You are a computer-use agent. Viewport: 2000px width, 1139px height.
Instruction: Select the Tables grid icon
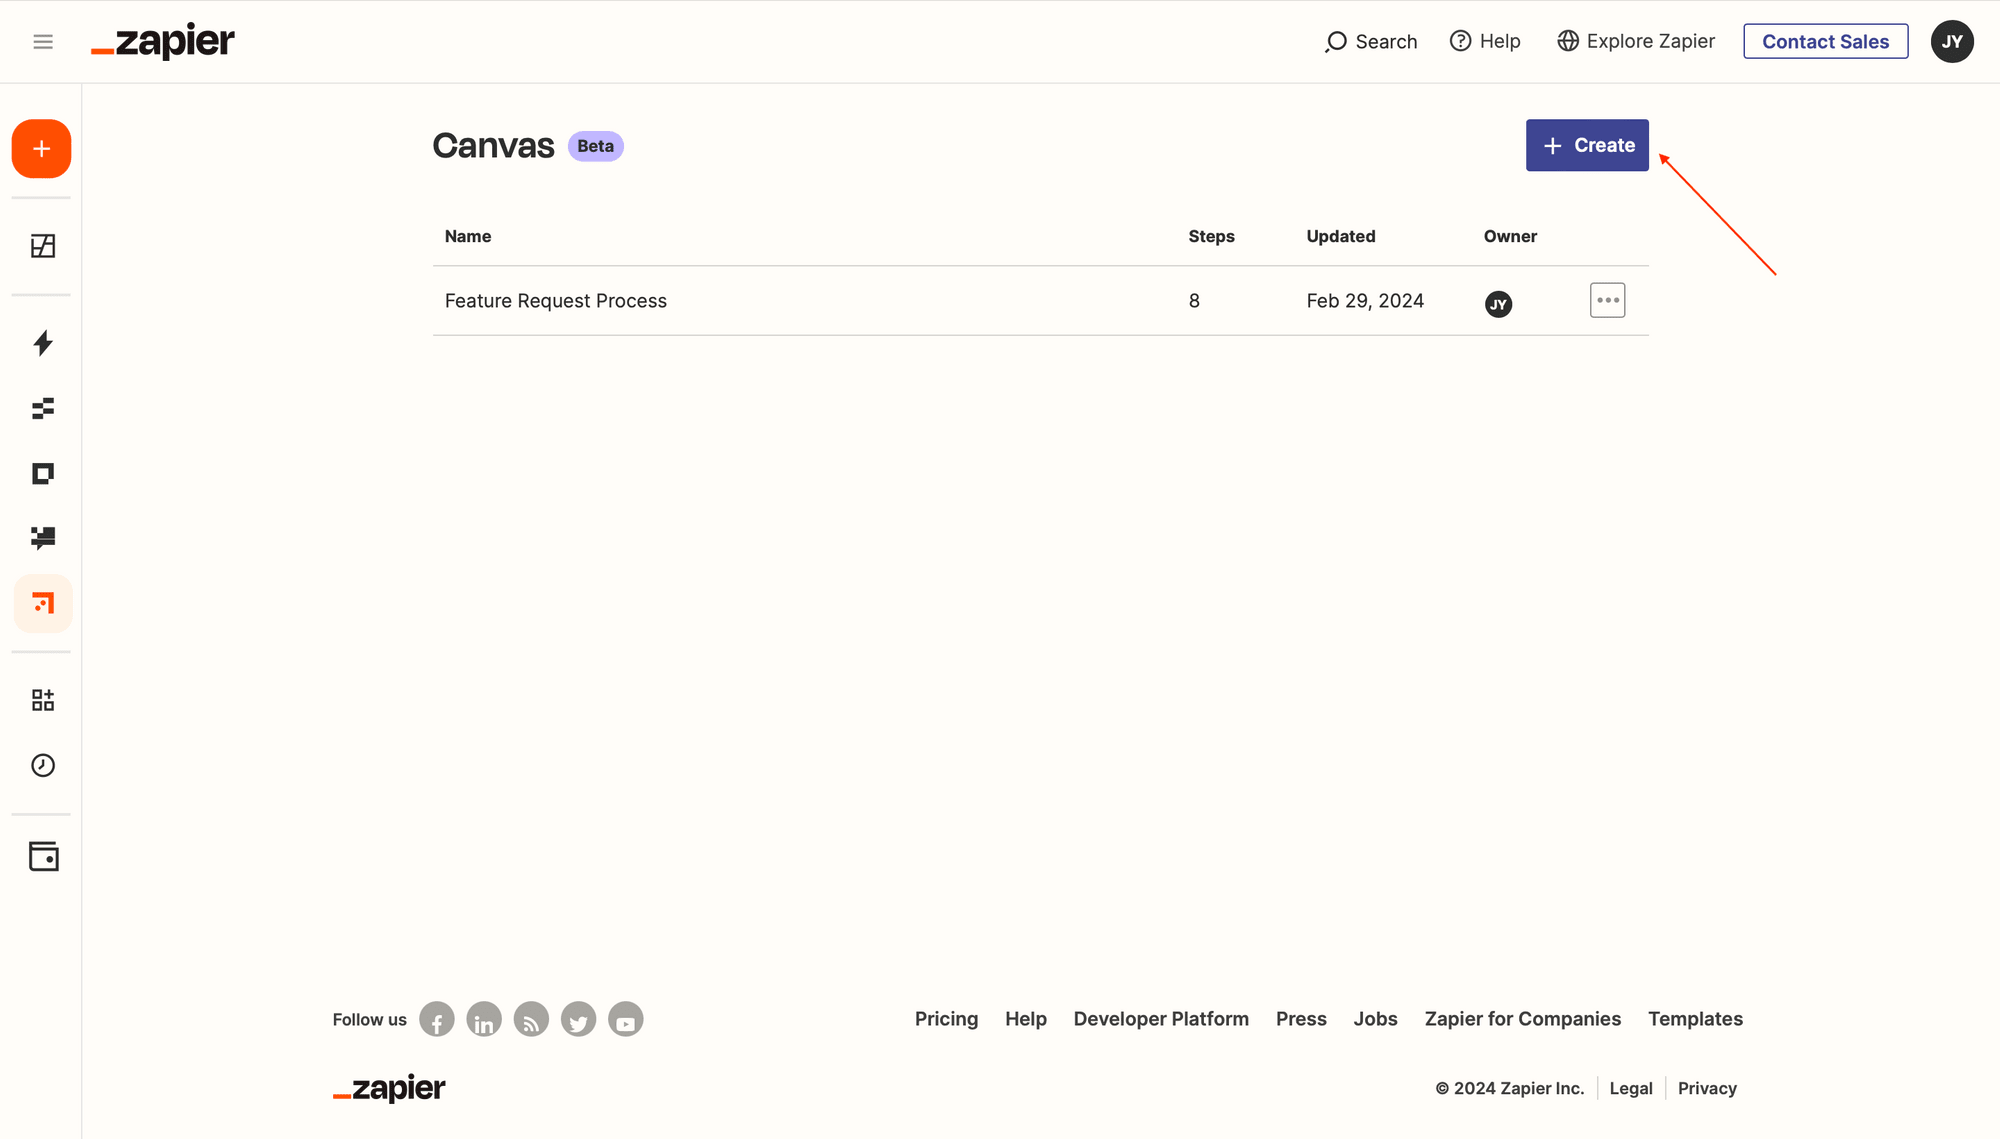coord(41,246)
